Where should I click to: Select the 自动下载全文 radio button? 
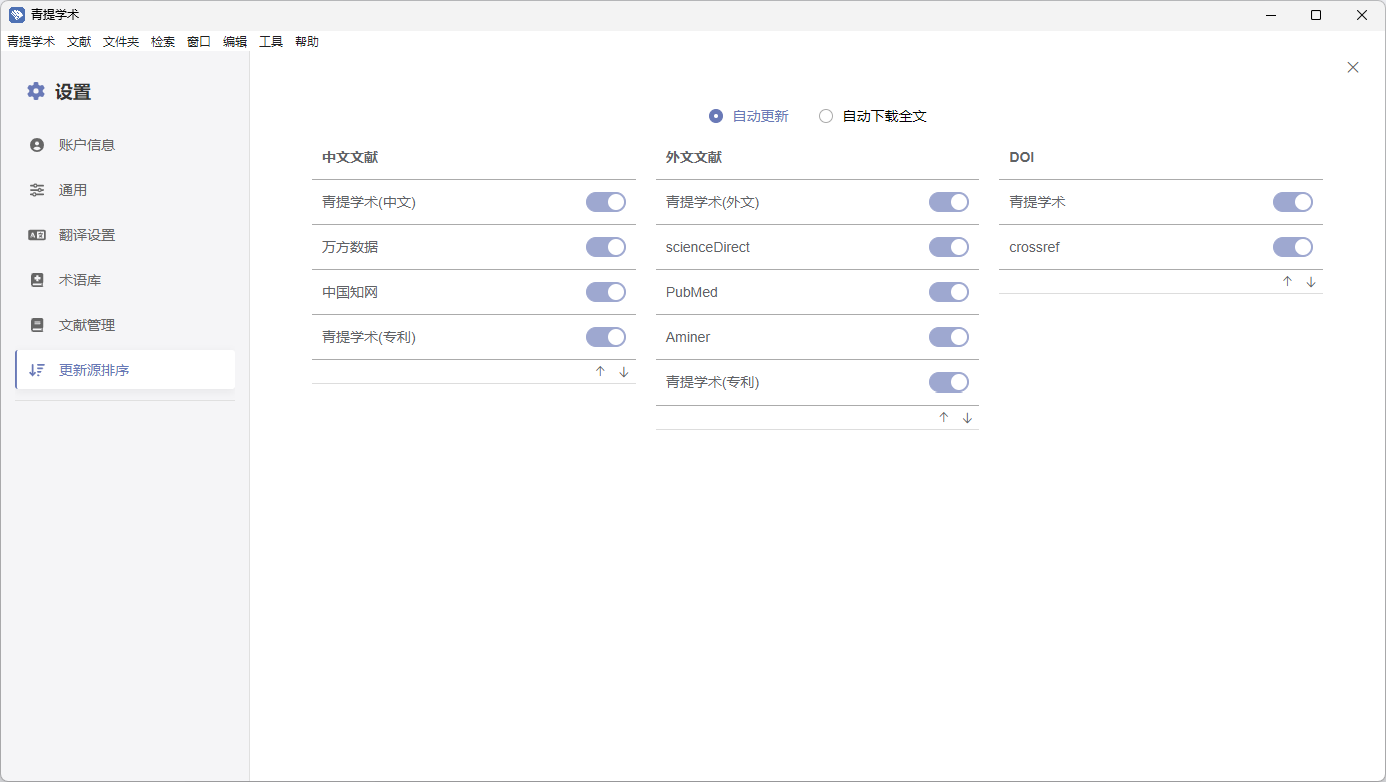pos(826,116)
